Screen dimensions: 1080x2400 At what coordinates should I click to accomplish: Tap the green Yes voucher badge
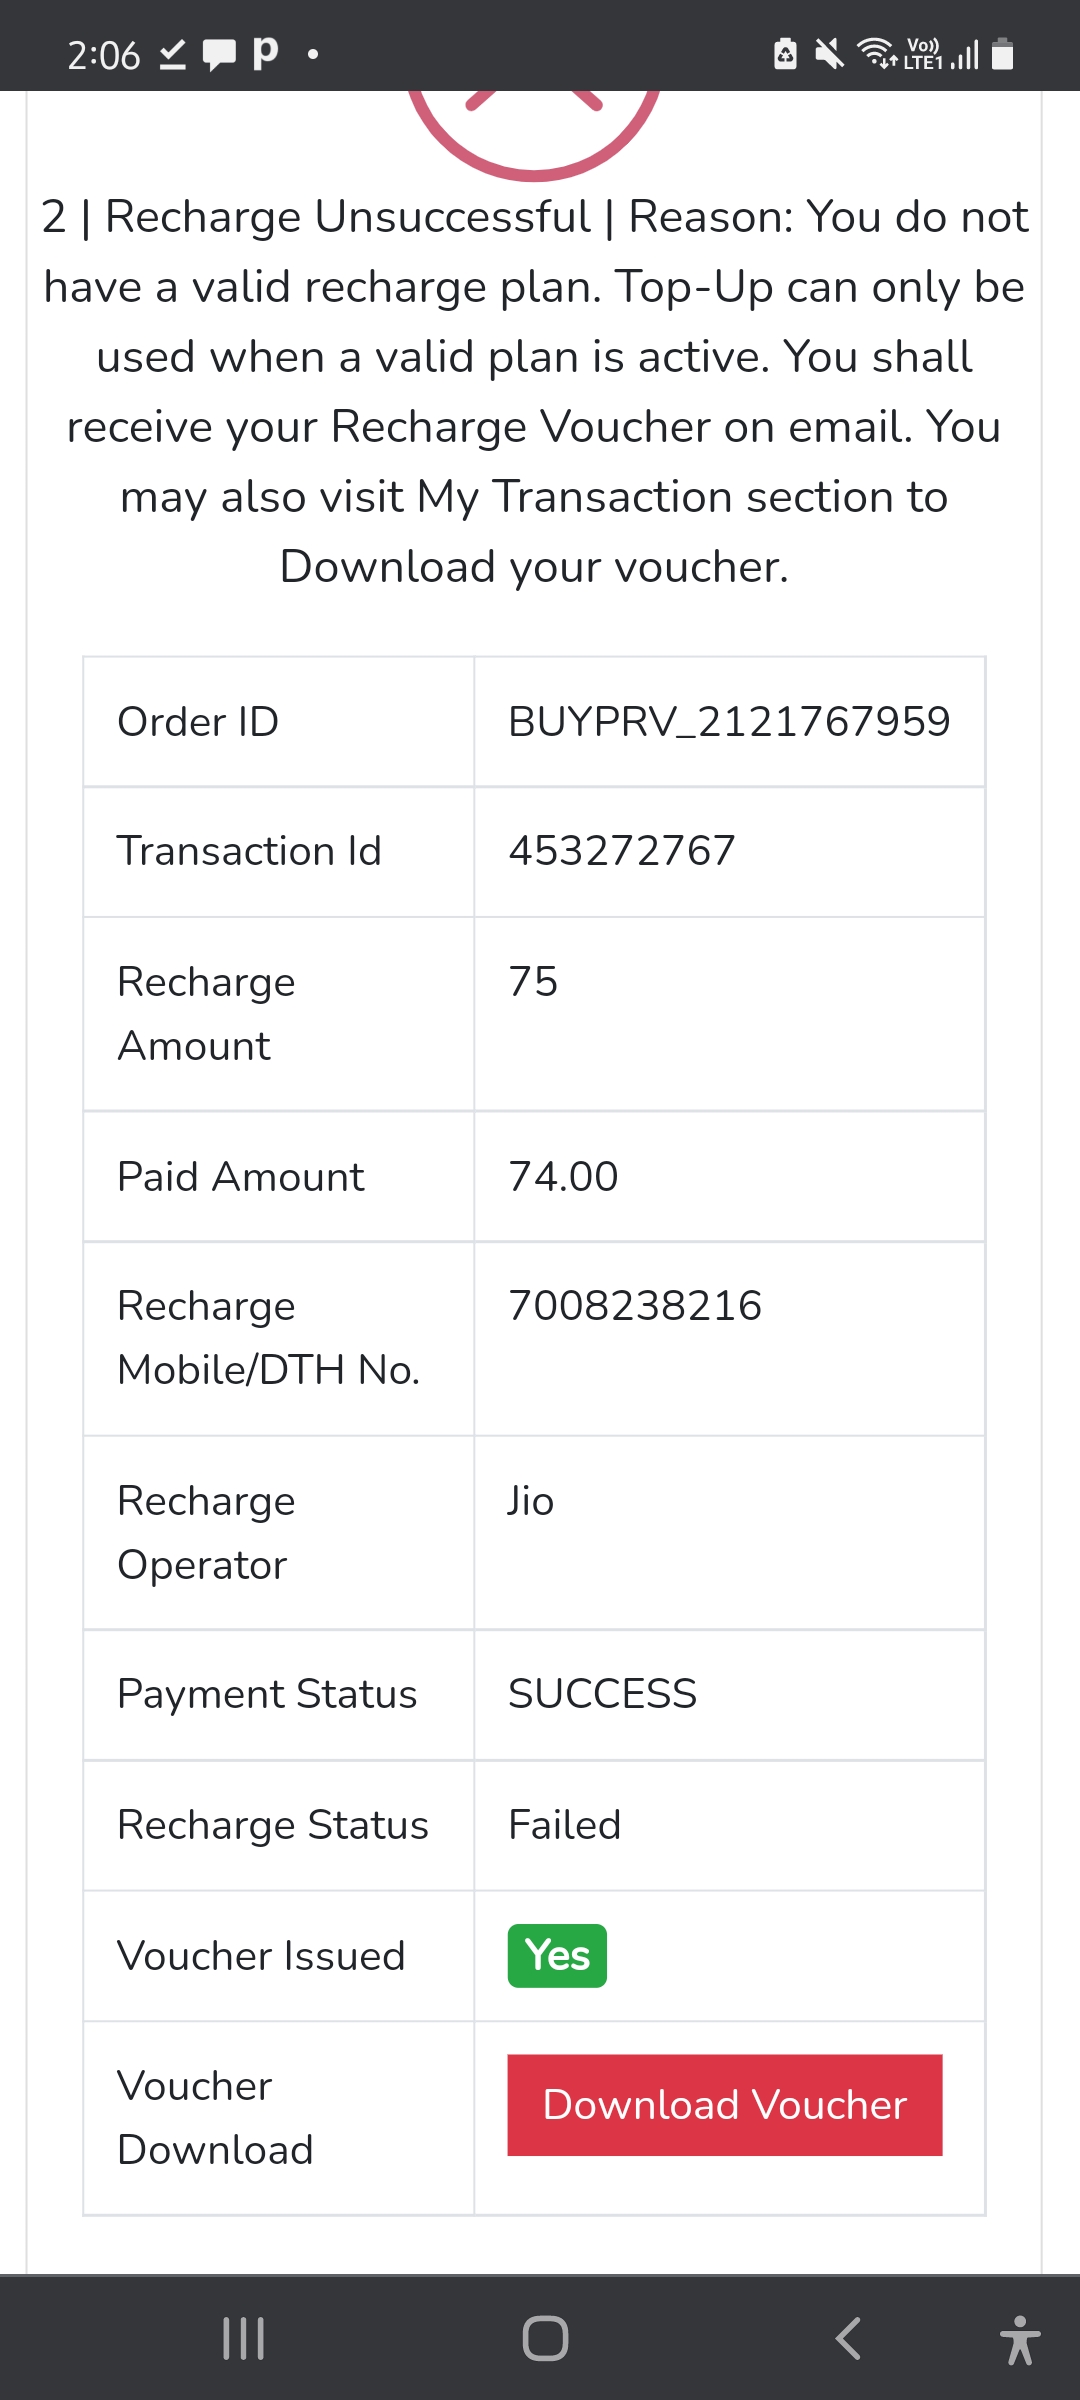(x=557, y=1955)
